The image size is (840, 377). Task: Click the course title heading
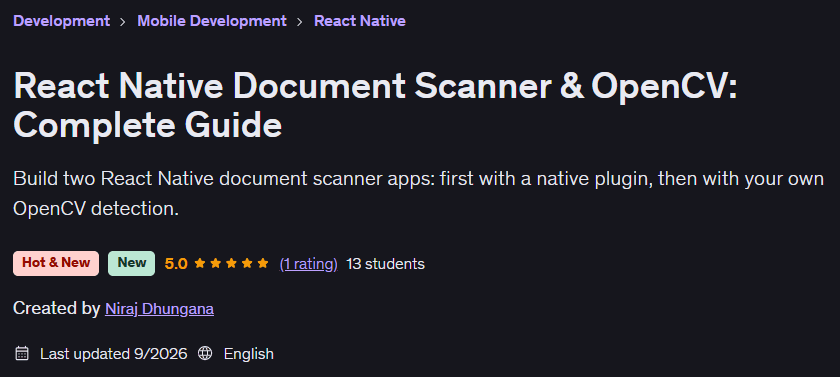375,105
